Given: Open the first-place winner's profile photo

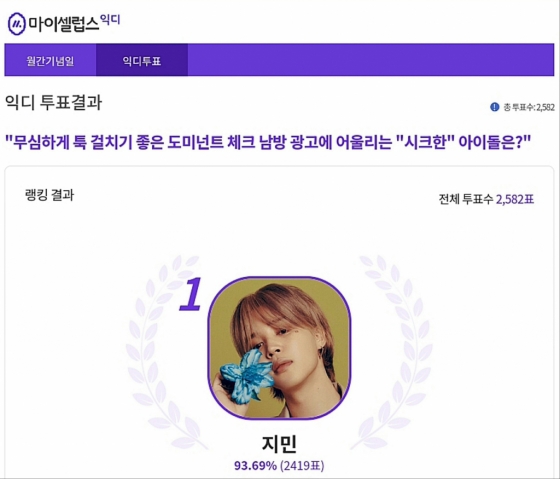Looking at the screenshot, I should point(279,347).
